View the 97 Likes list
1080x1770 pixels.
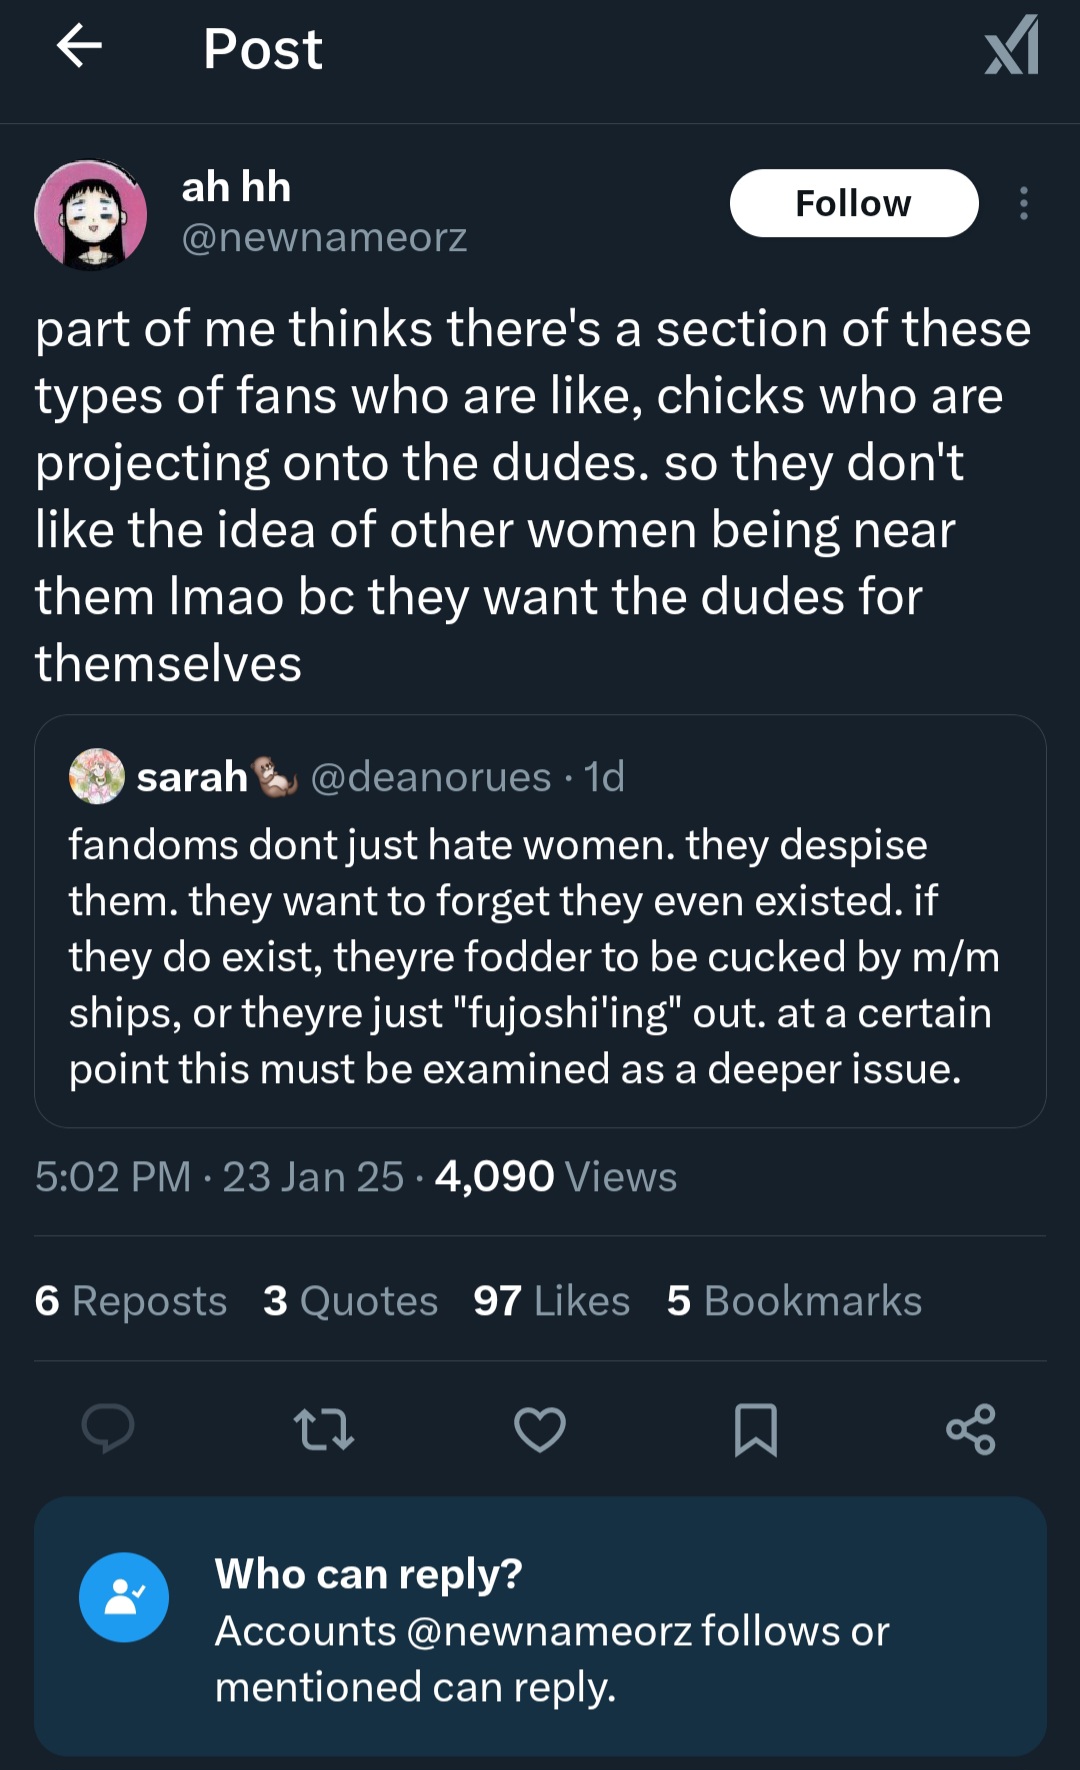click(552, 1301)
